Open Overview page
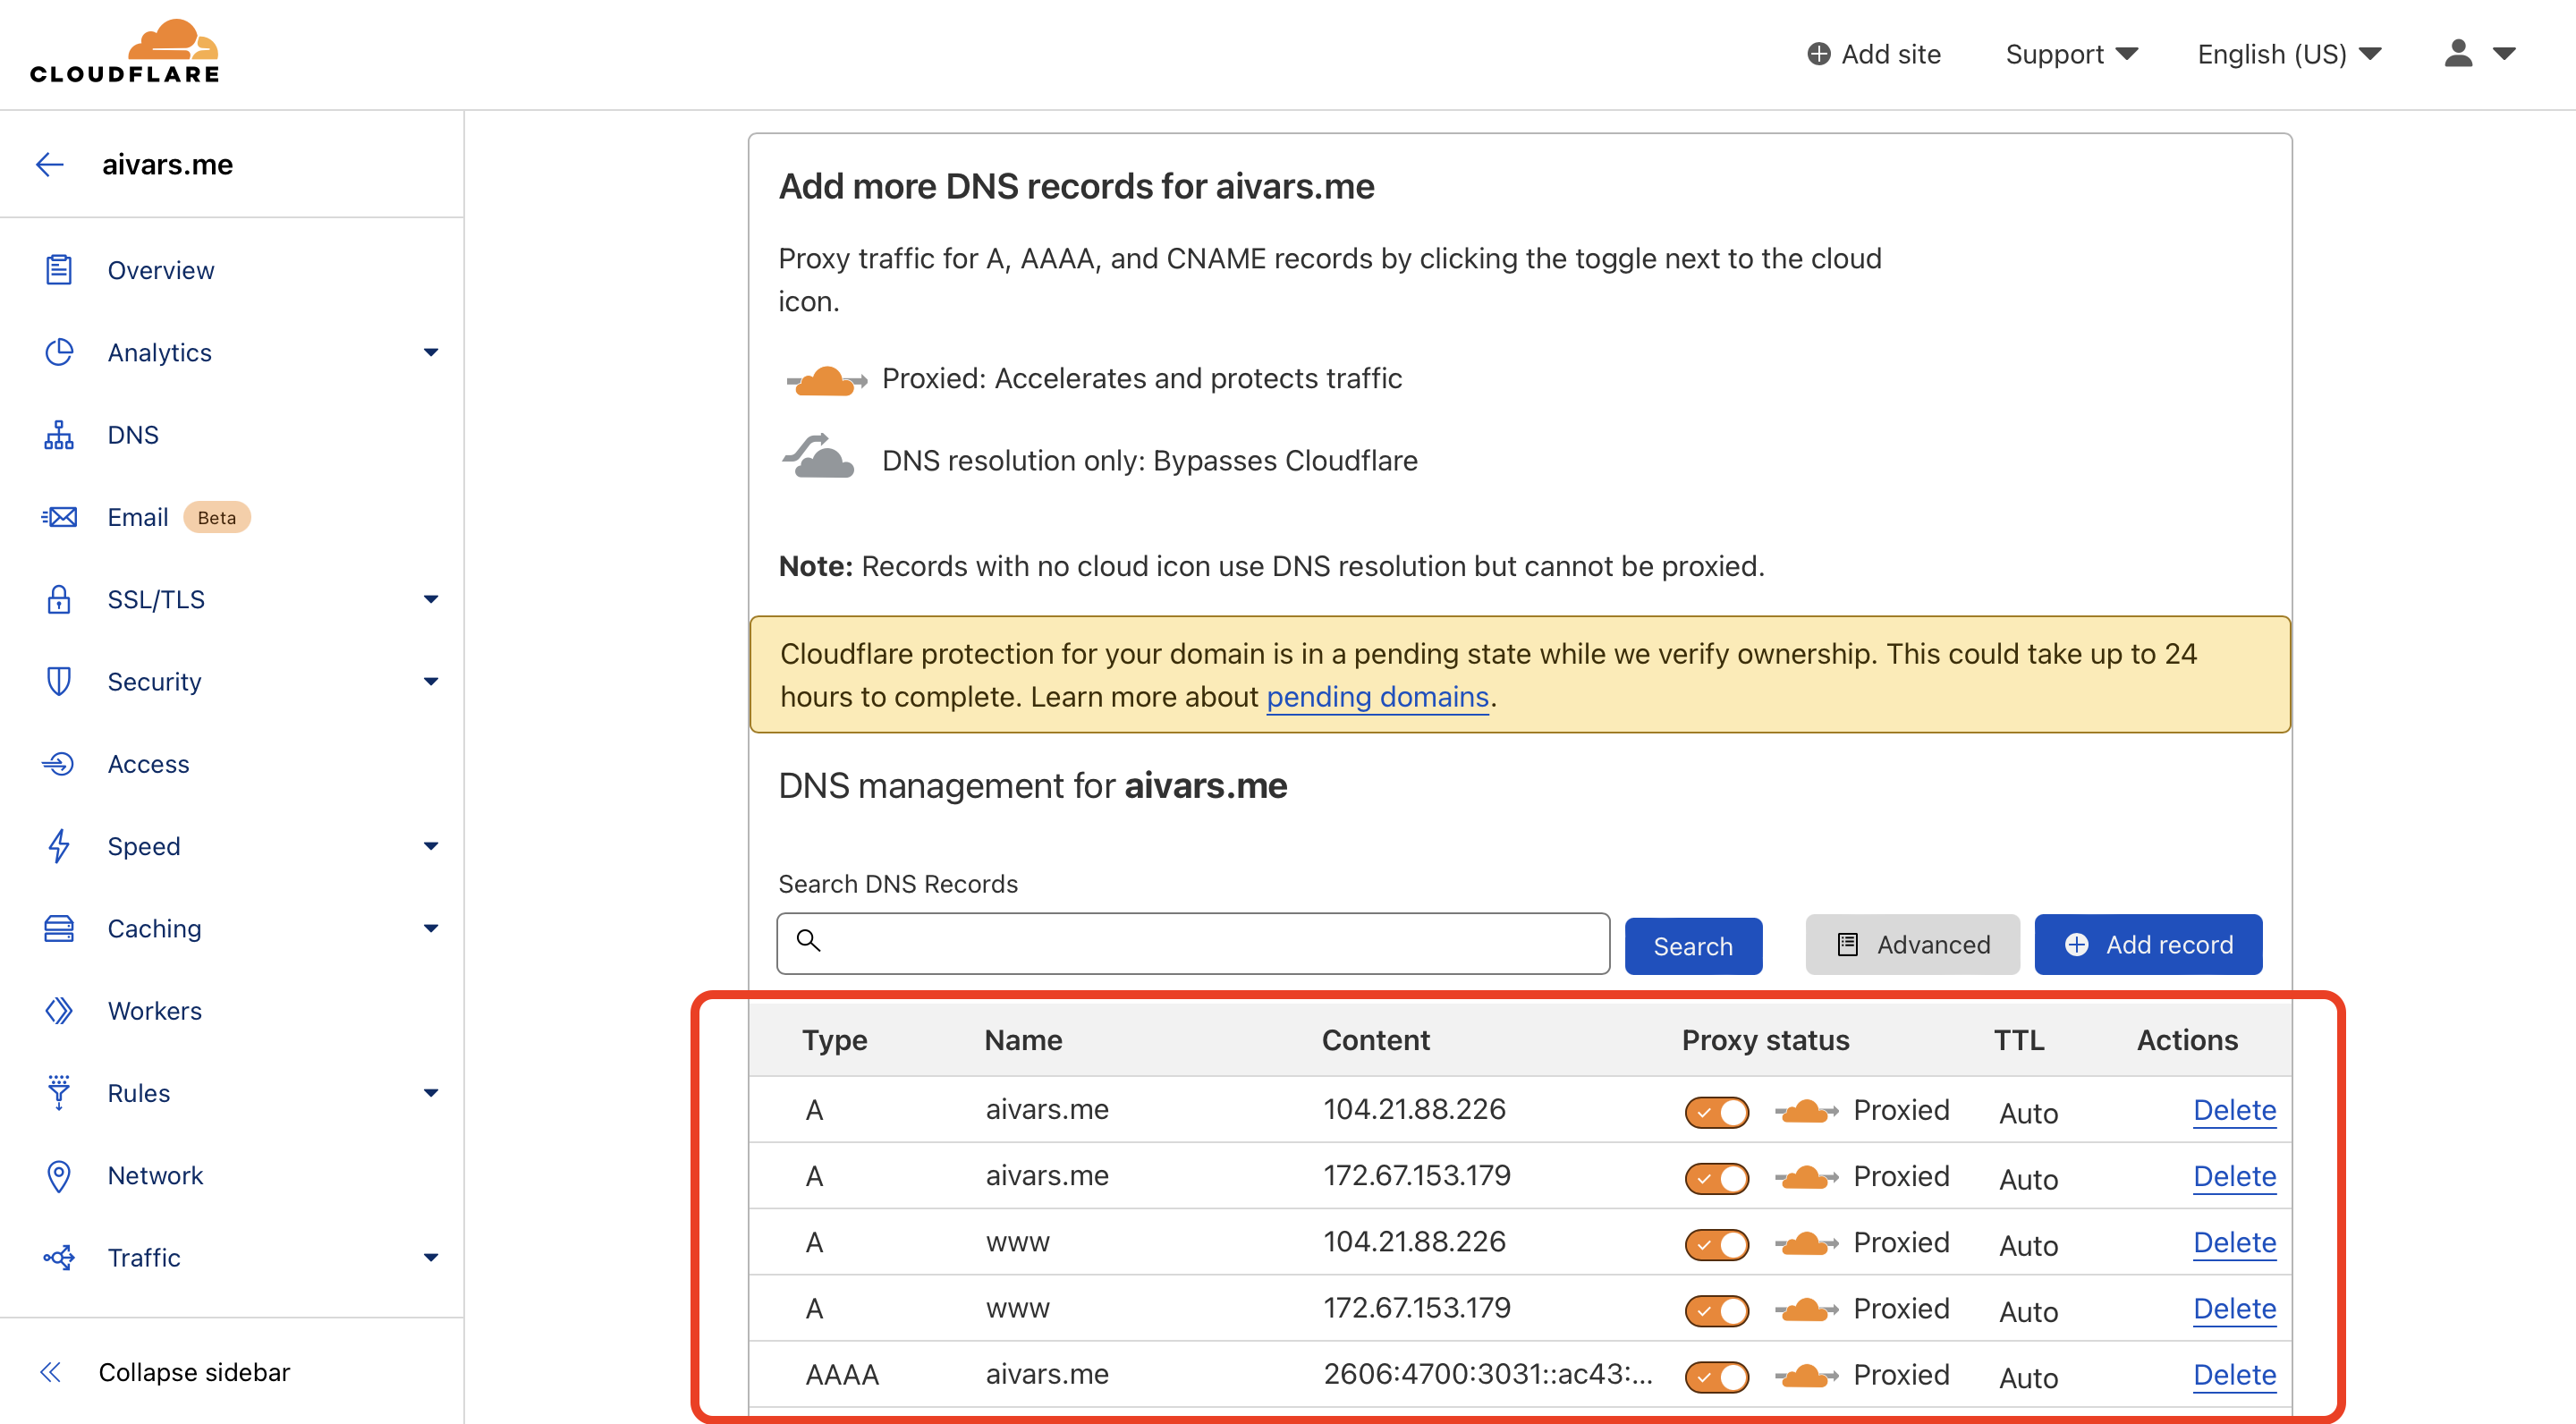 click(x=159, y=268)
